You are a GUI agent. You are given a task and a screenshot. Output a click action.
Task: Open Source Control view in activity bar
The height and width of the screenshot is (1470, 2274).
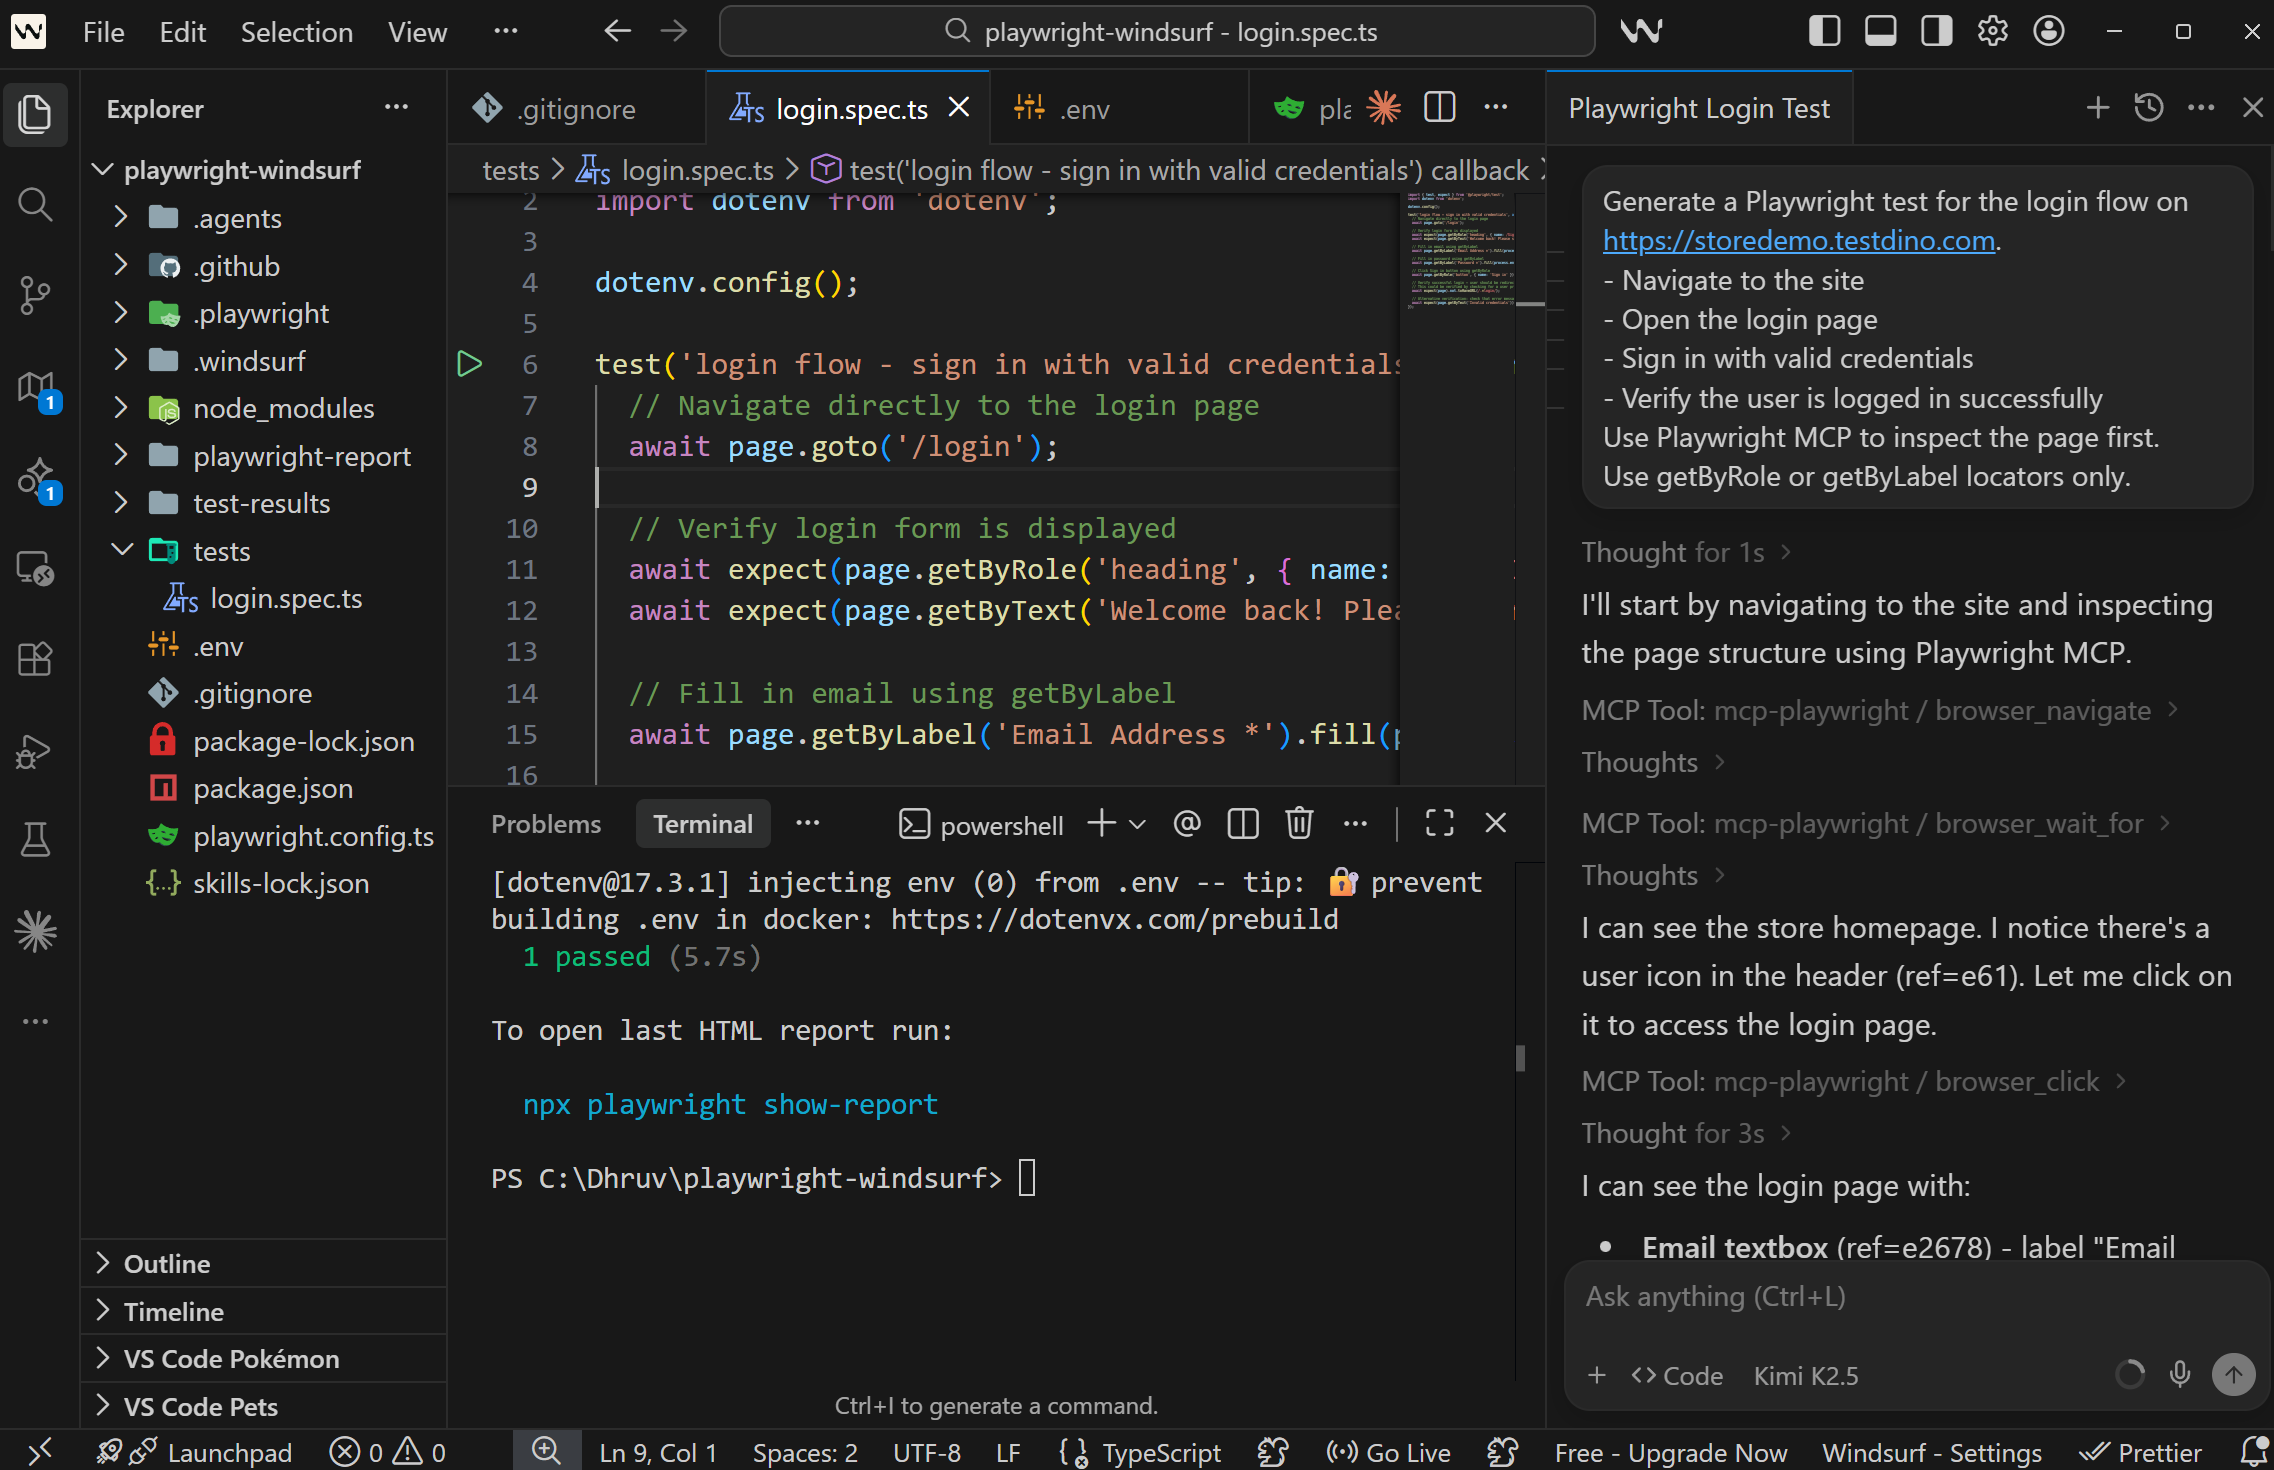click(x=35, y=295)
